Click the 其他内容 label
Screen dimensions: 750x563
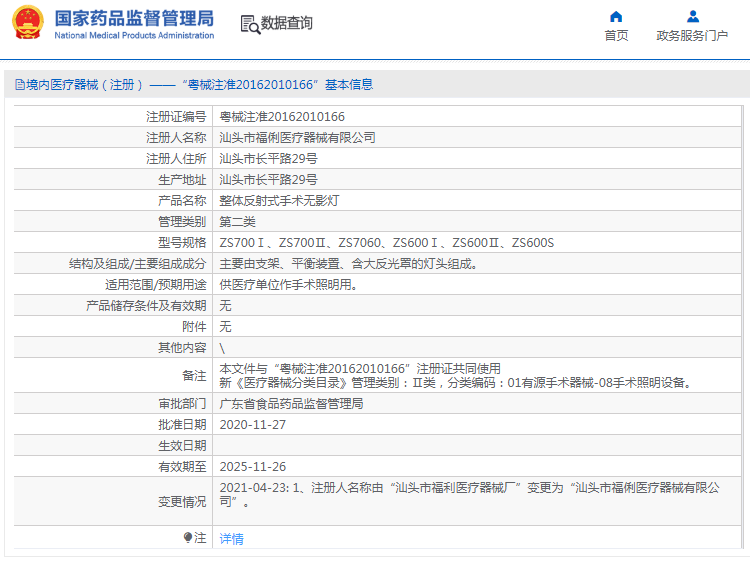point(182,348)
